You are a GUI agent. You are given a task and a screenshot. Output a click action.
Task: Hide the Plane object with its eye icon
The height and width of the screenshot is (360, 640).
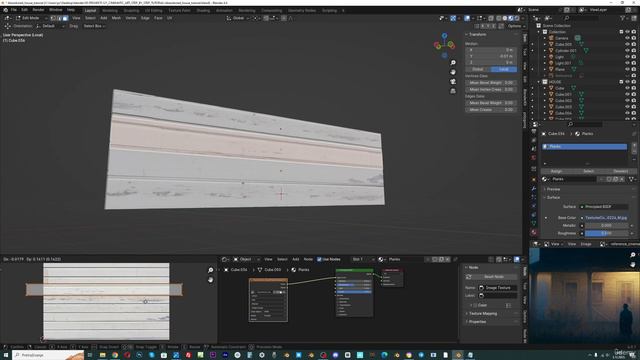[627, 69]
